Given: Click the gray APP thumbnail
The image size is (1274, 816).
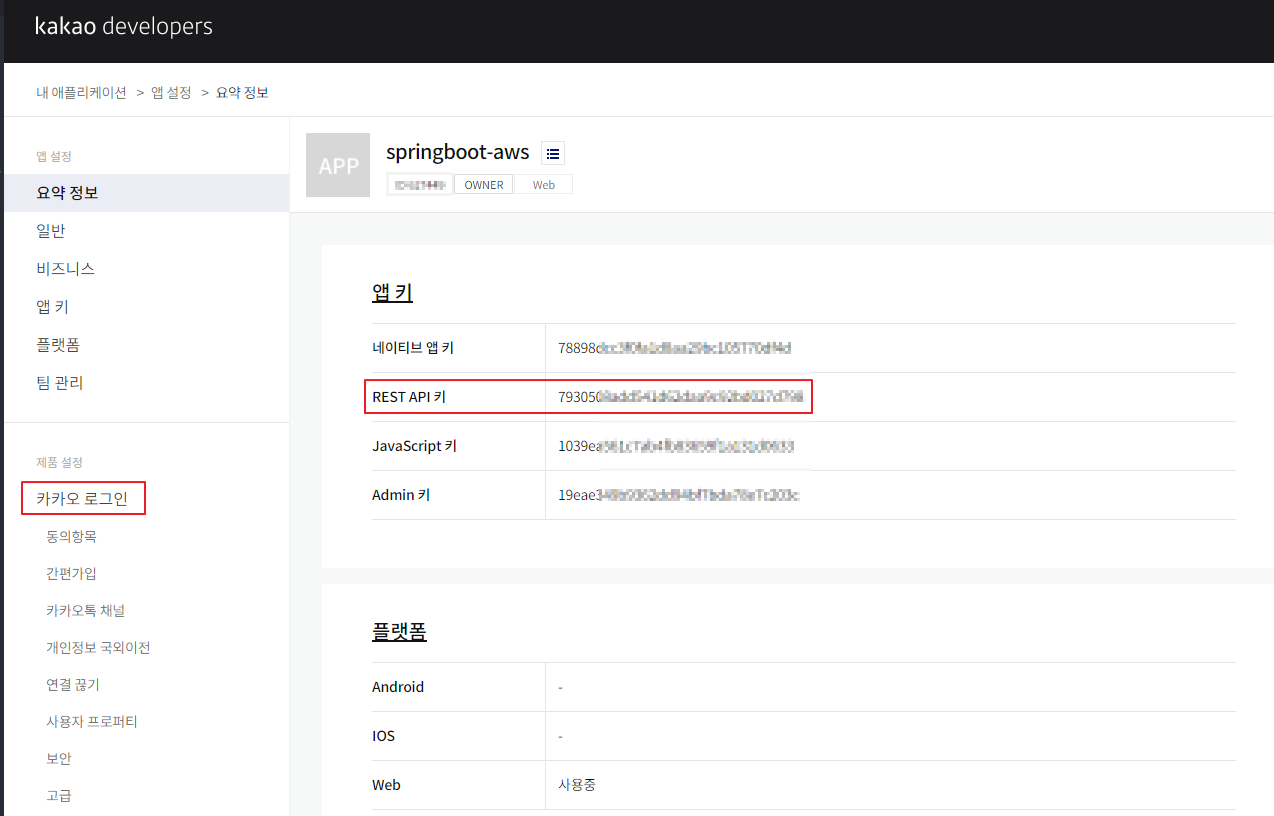Looking at the screenshot, I should click(x=338, y=165).
